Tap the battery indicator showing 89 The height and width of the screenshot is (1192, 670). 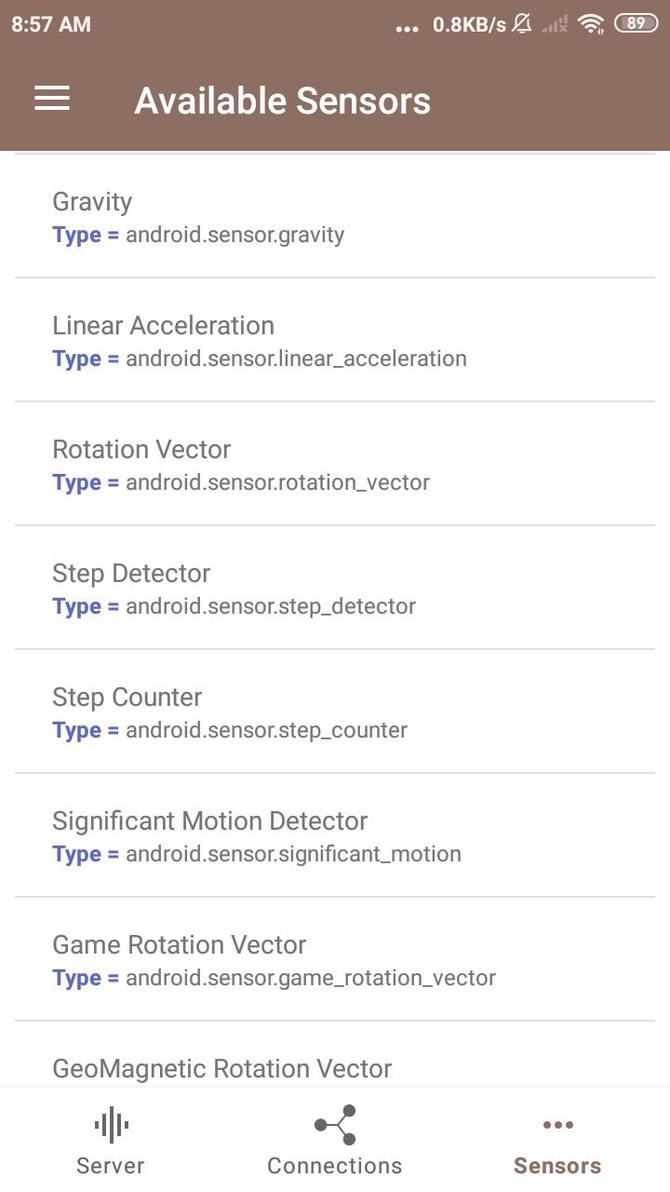636,24
